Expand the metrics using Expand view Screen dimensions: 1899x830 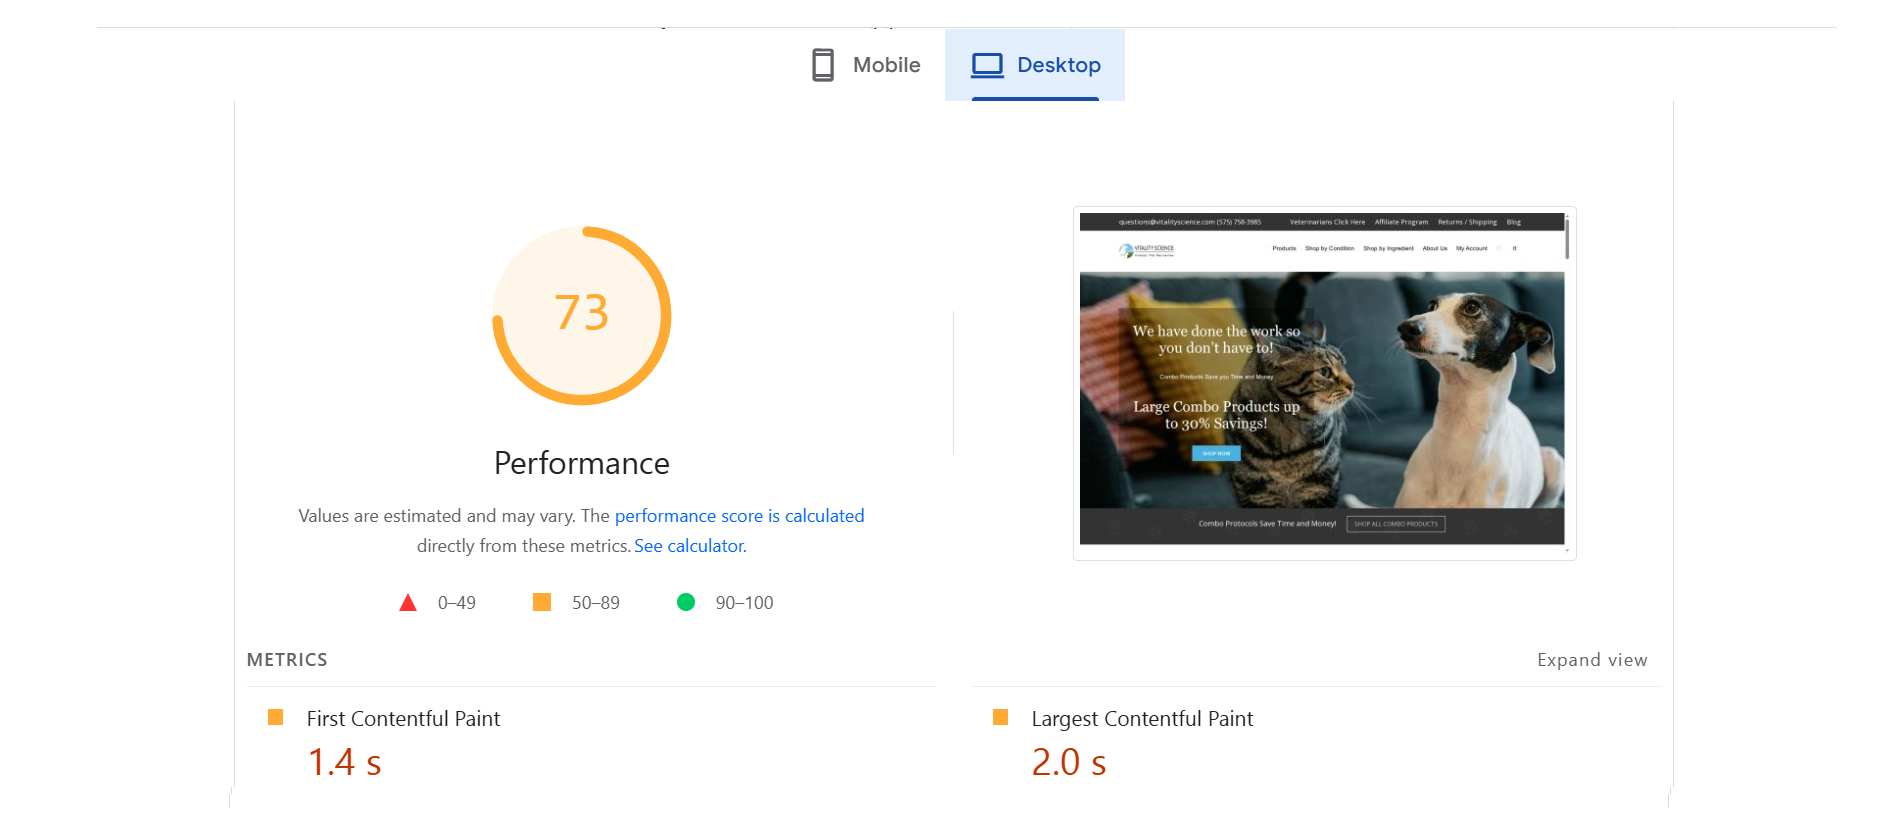coord(1592,660)
